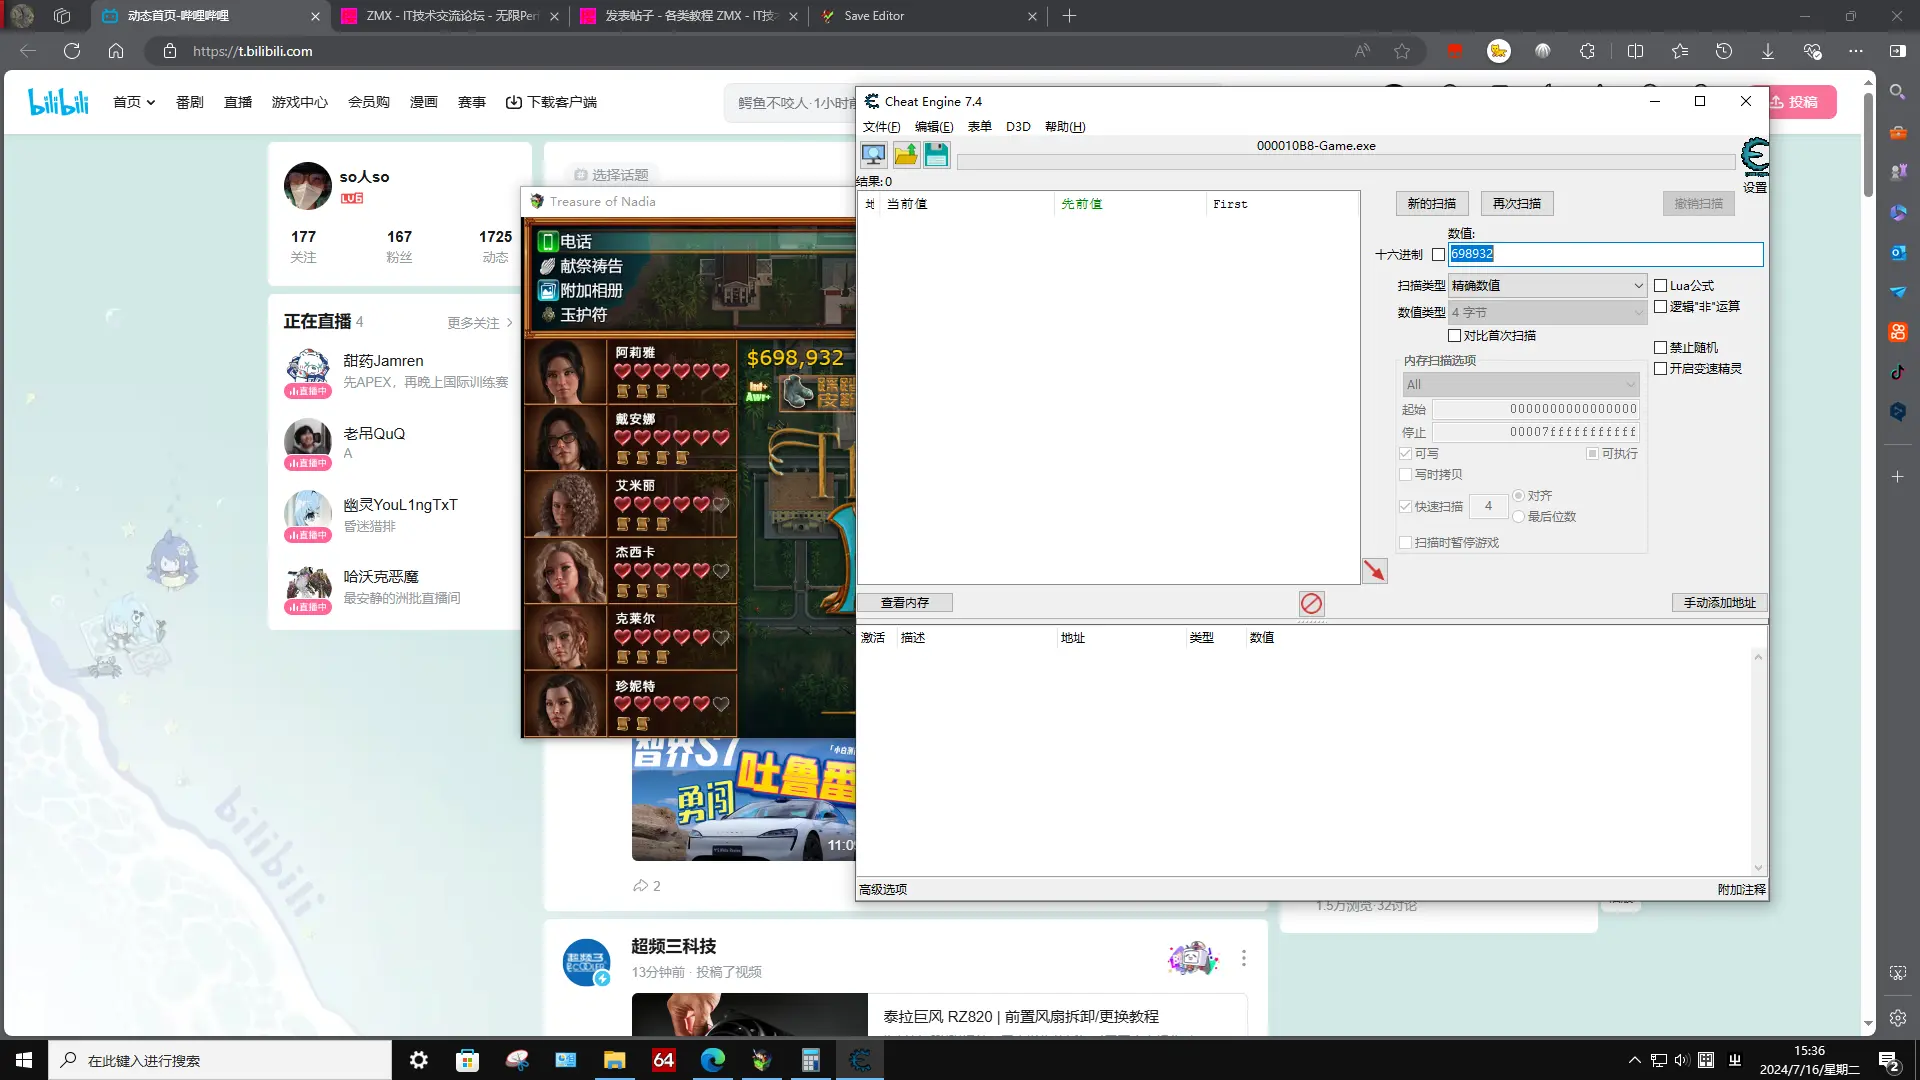Click the address list scrollbar down arrow
The height and width of the screenshot is (1080, 1920).
click(1758, 868)
